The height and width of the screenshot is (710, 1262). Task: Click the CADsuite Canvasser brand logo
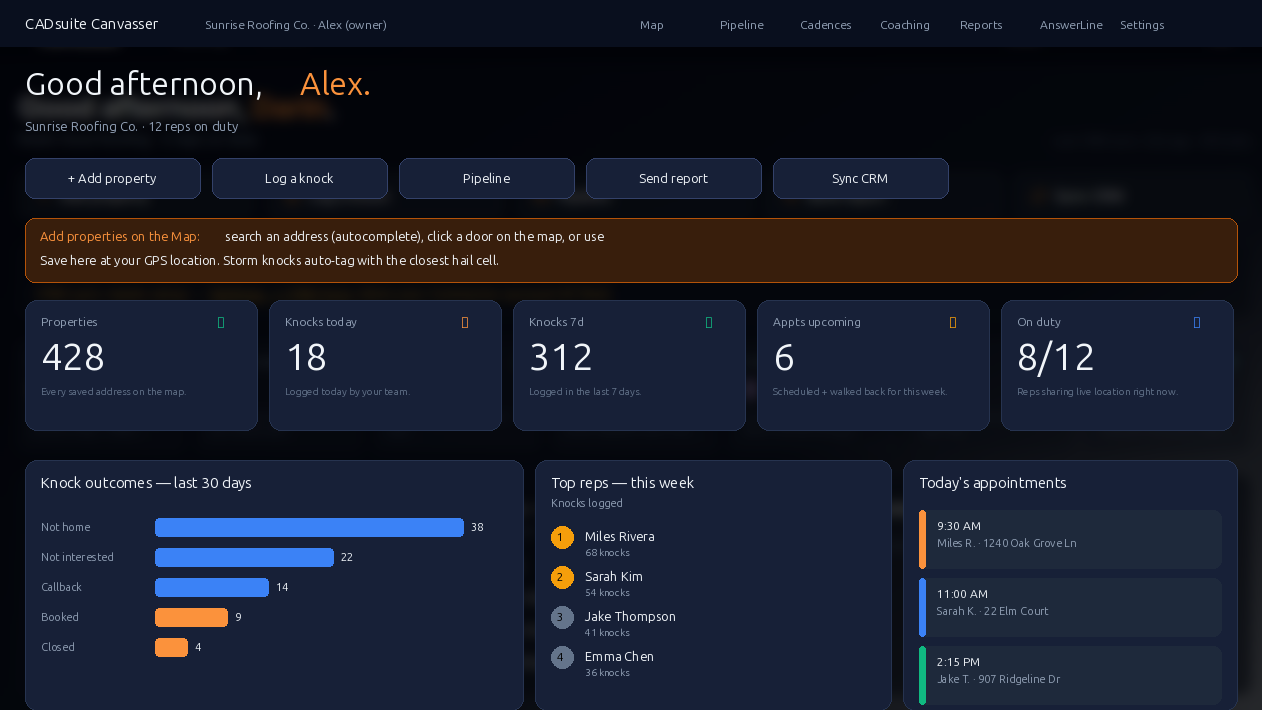coord(92,24)
